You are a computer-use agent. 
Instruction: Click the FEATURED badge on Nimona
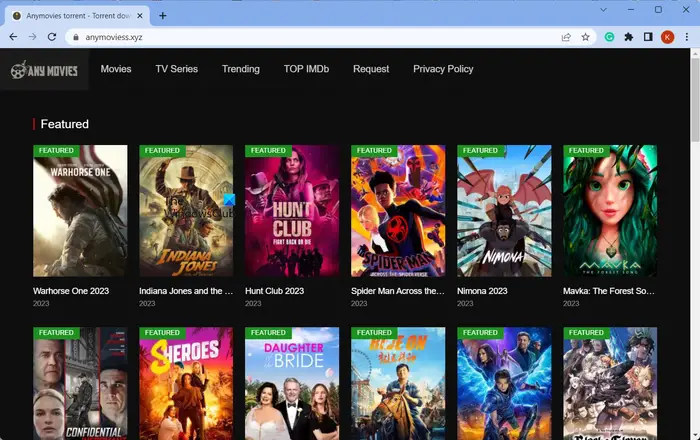tap(480, 151)
